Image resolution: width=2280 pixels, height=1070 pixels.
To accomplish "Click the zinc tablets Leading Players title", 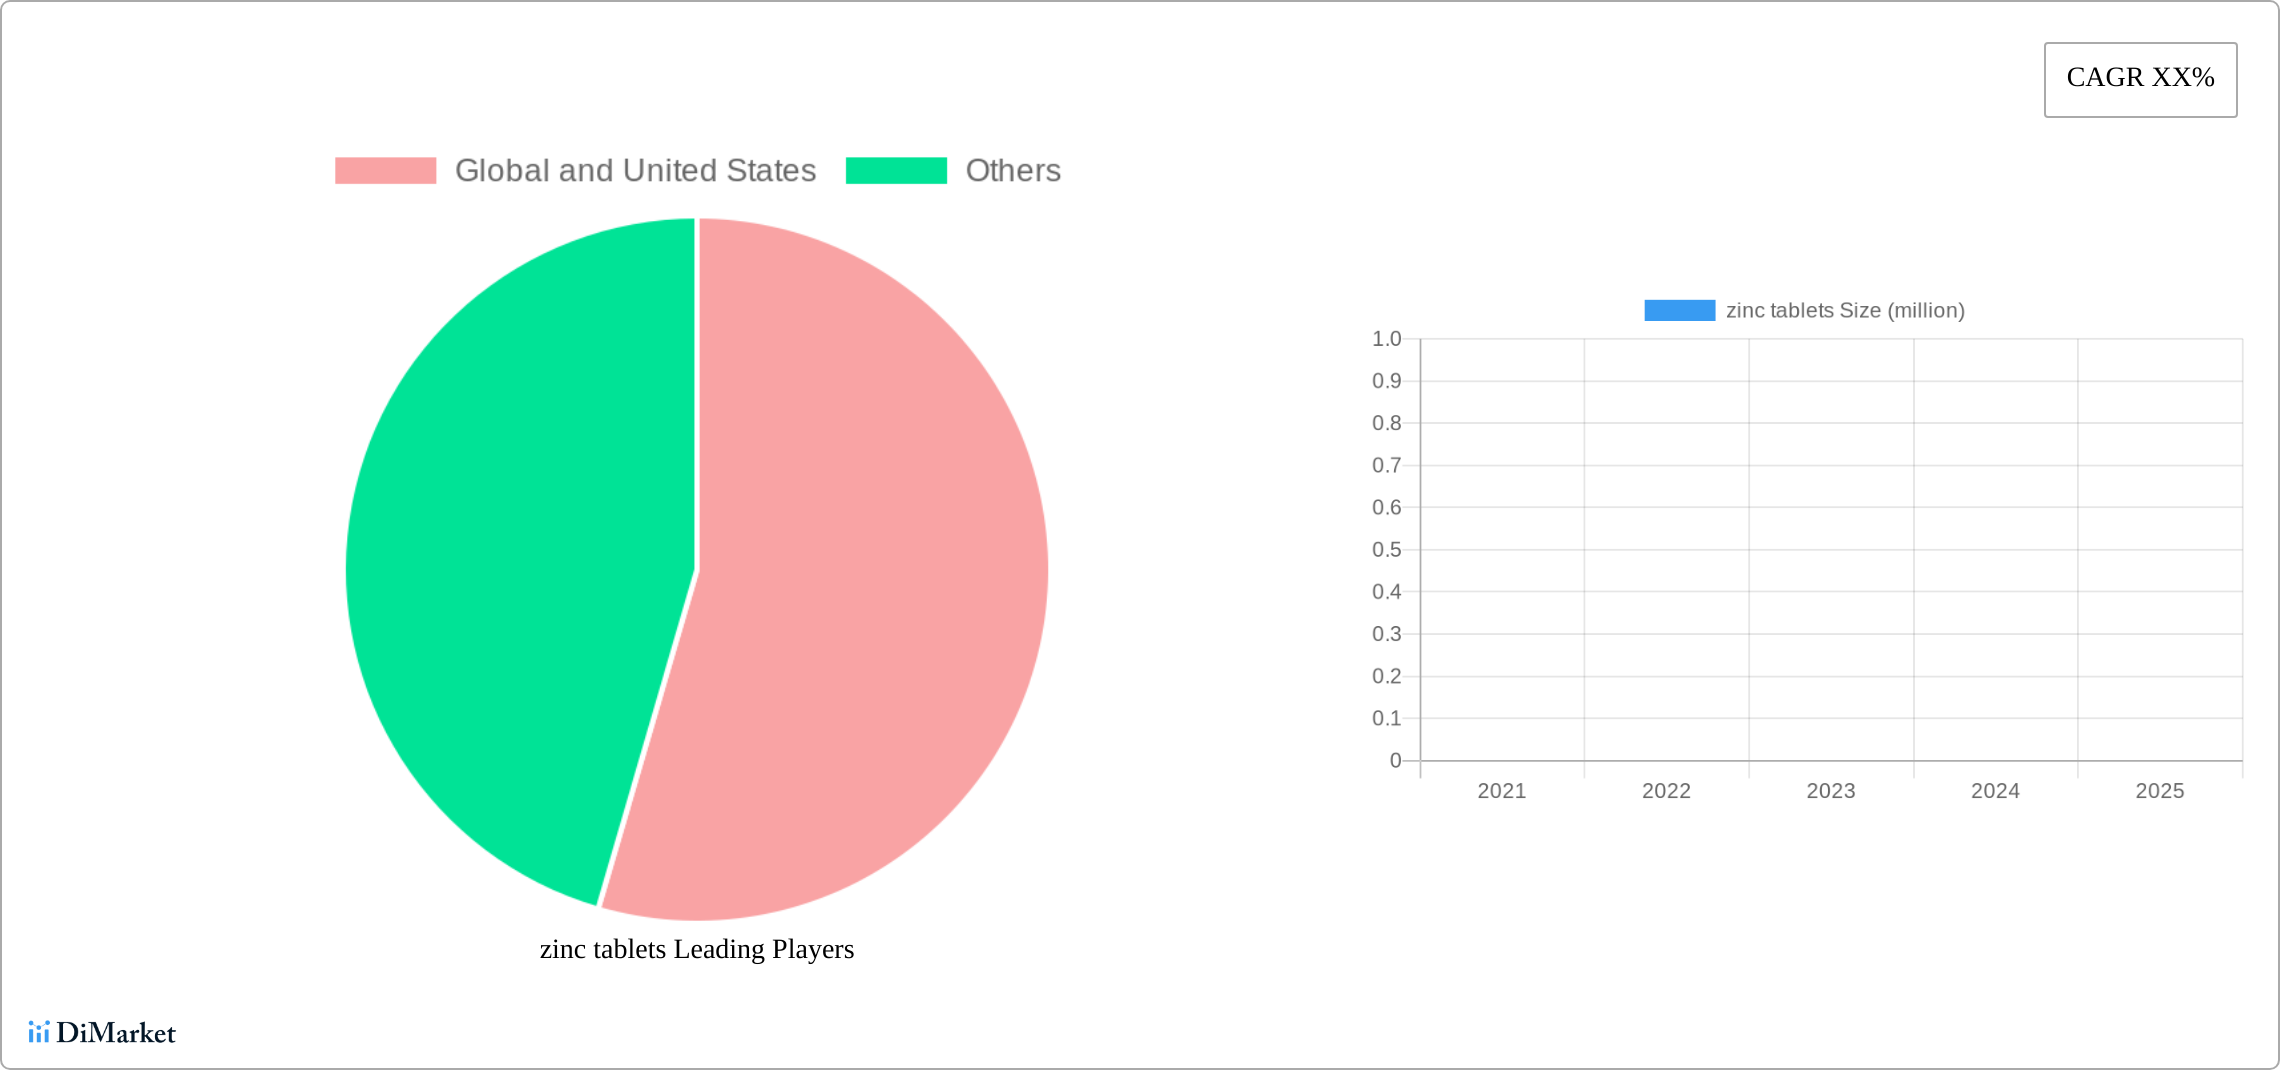I will [697, 949].
